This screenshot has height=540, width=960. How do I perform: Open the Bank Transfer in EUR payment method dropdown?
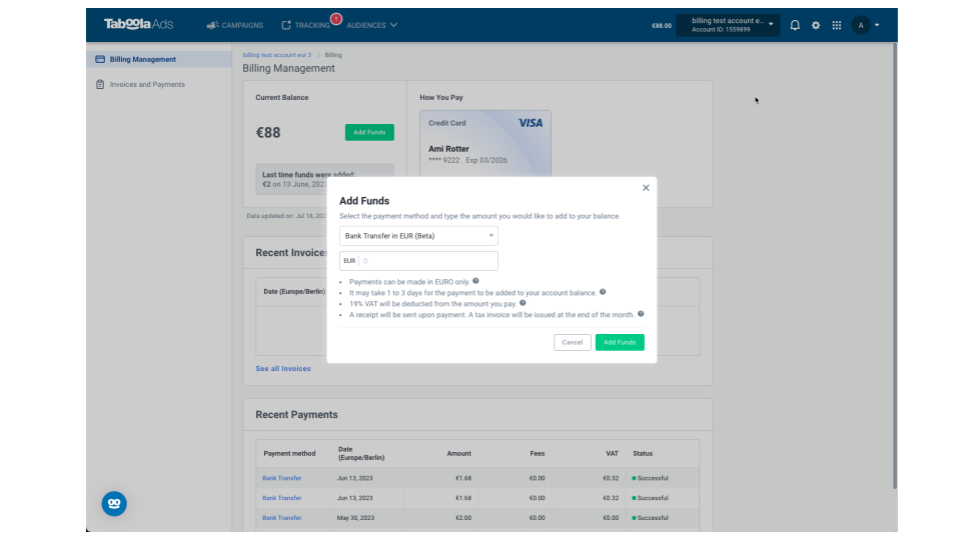pos(419,236)
